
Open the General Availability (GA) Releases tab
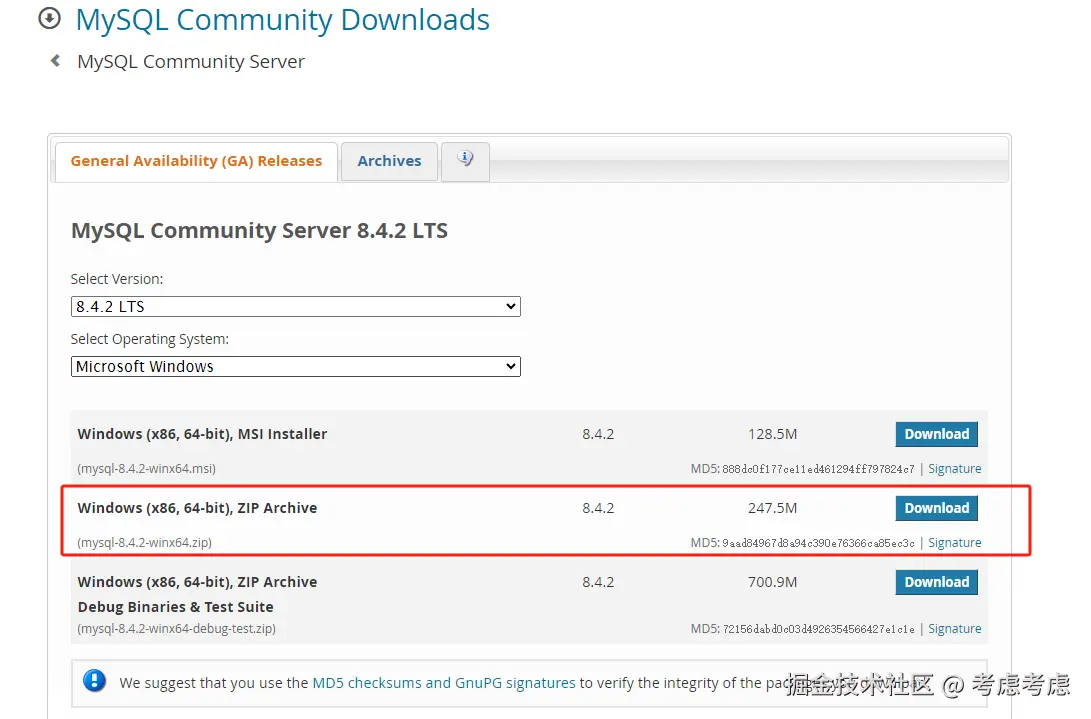click(x=196, y=161)
